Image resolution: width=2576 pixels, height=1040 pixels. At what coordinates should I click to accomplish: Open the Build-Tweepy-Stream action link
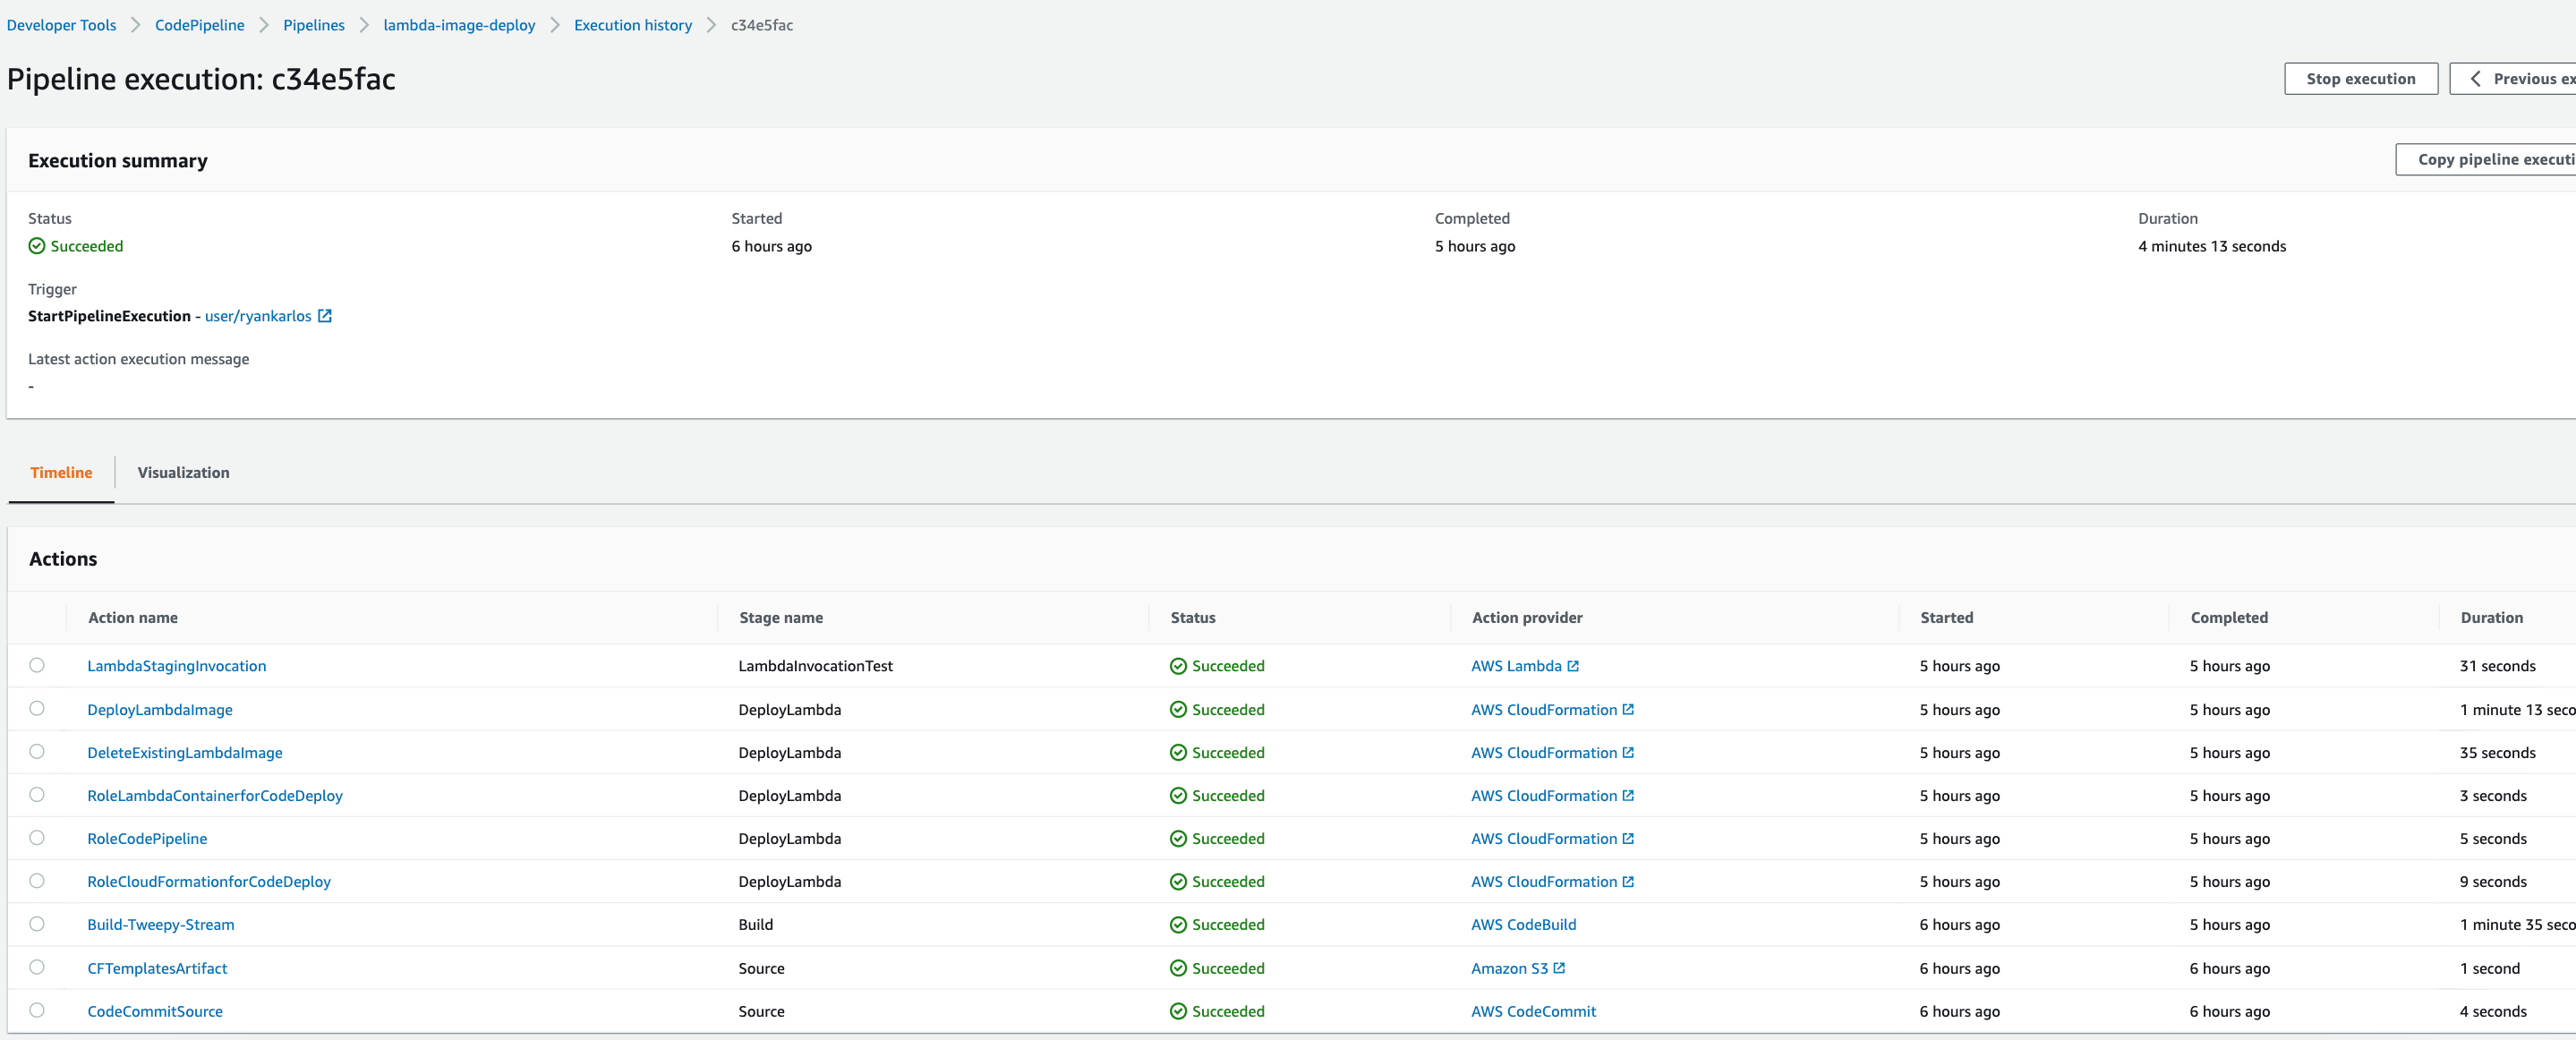pyautogui.click(x=161, y=925)
